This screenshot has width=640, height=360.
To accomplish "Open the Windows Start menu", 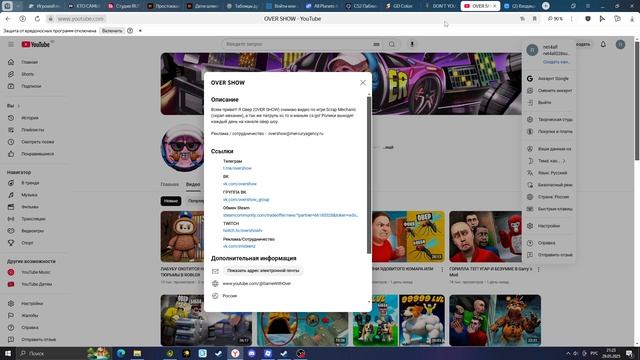I will coord(8,353).
